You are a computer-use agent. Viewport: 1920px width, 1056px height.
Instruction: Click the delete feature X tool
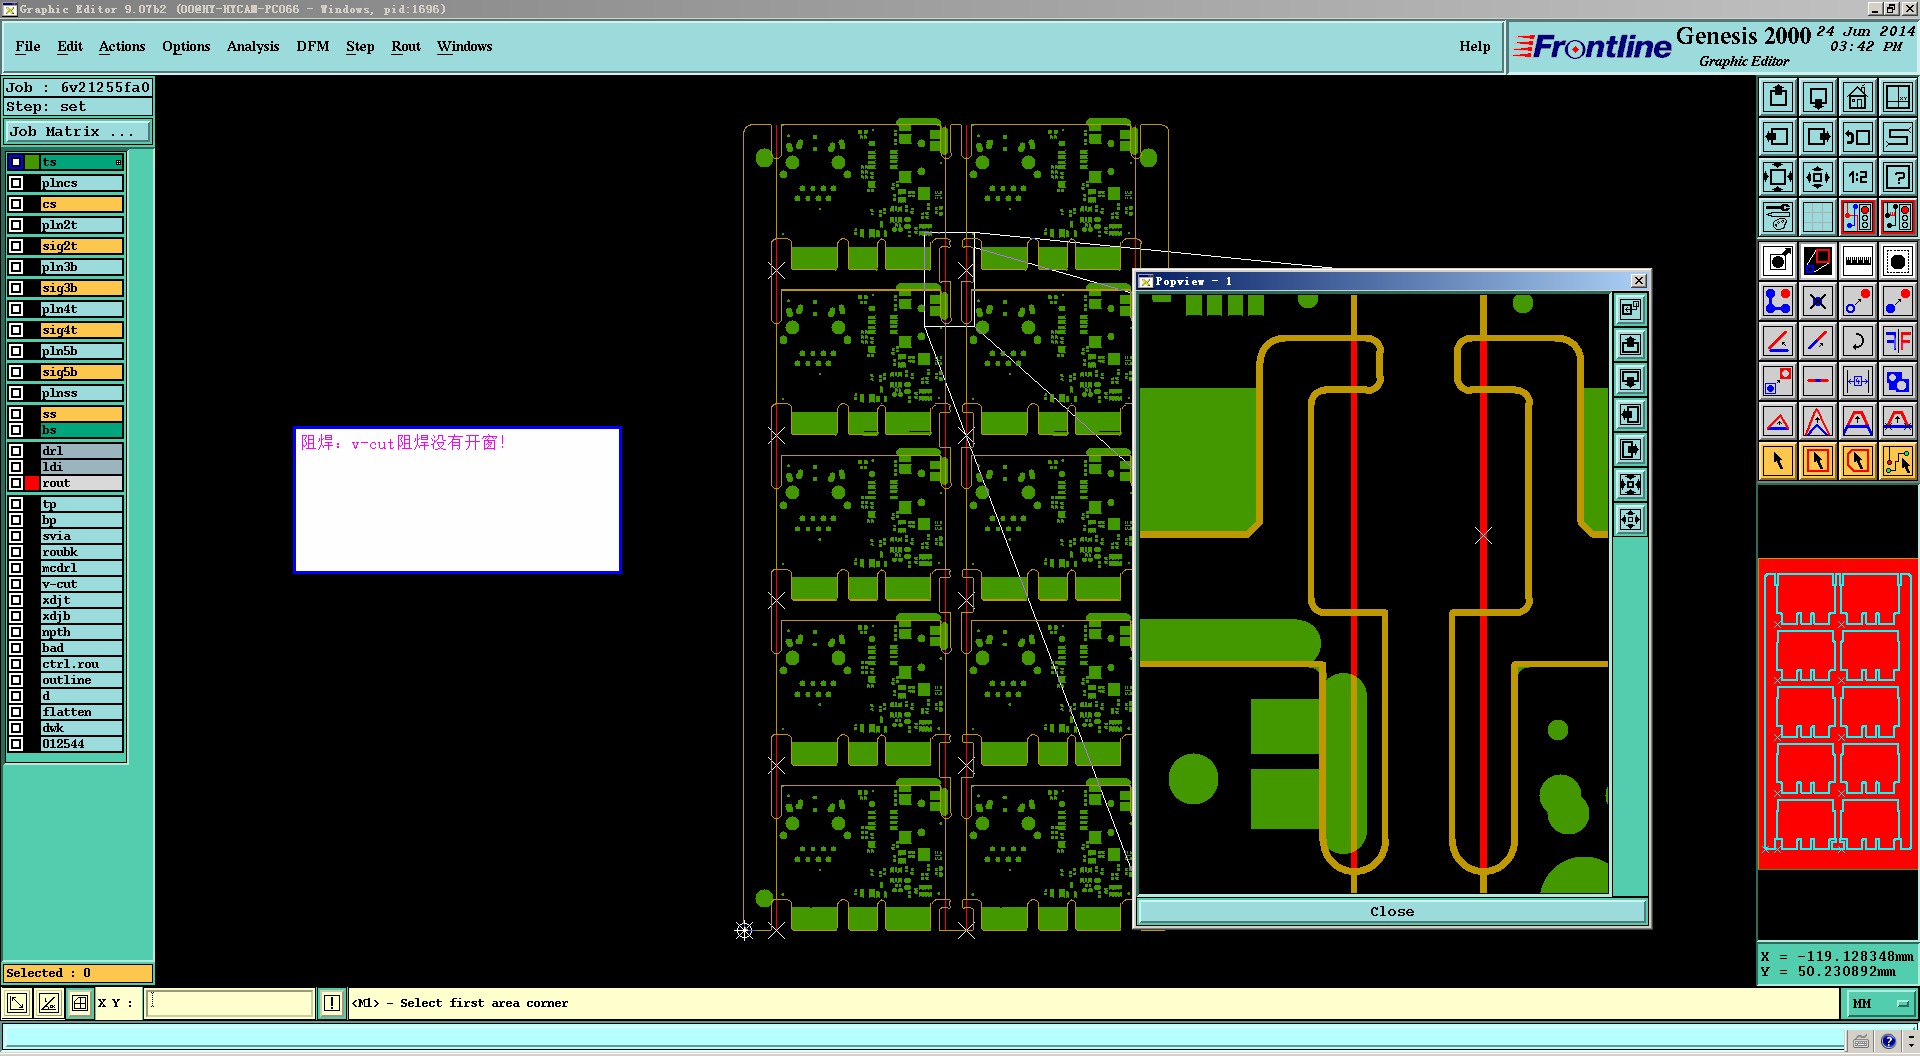[x=1817, y=301]
